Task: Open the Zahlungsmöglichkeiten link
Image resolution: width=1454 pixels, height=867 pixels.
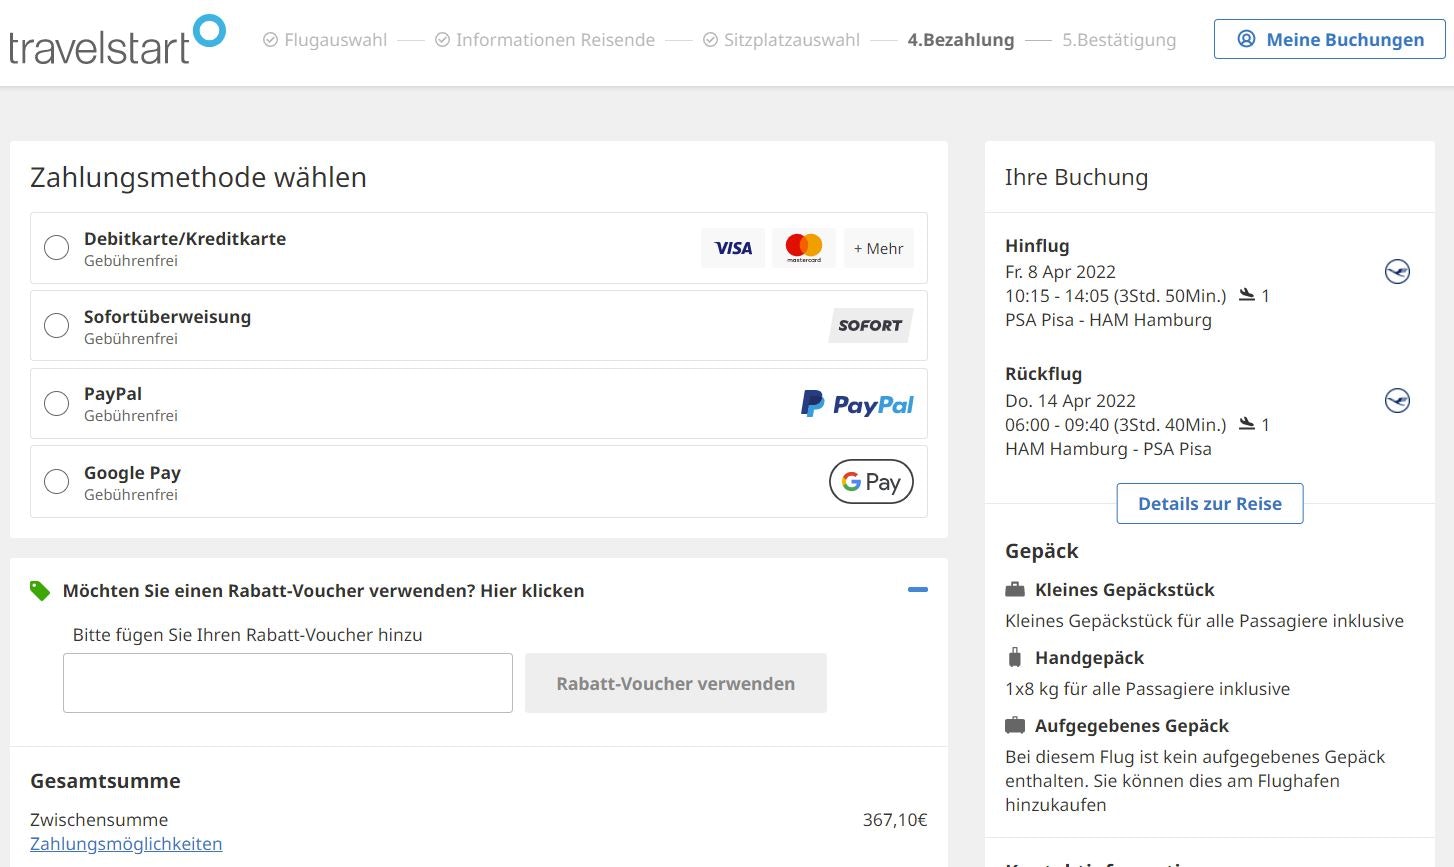Action: click(x=126, y=843)
